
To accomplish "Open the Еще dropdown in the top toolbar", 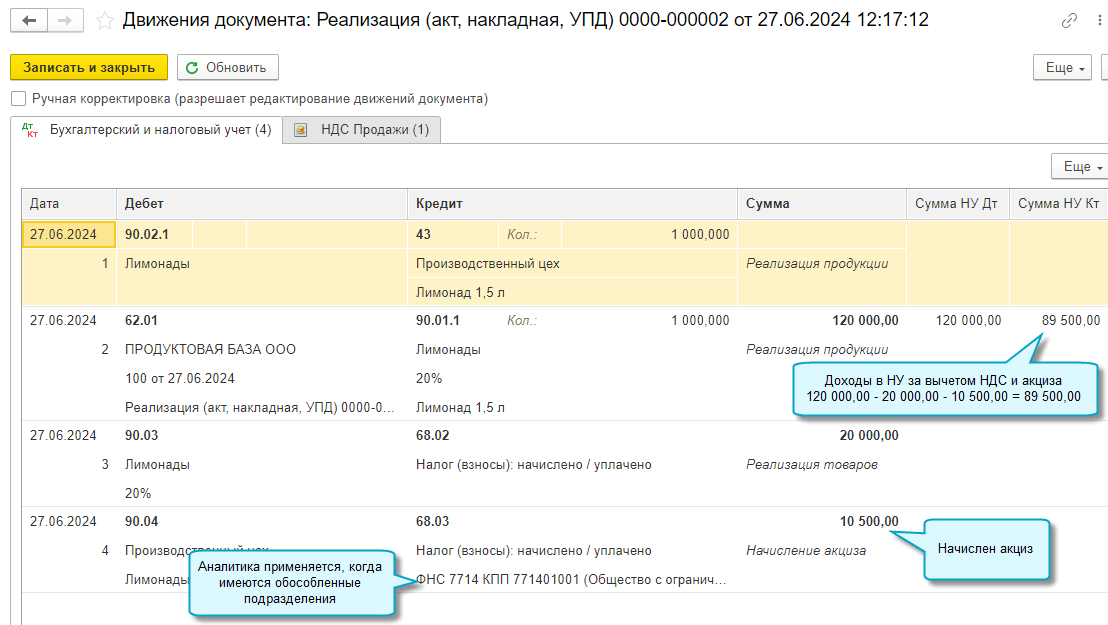I will [x=1065, y=67].
